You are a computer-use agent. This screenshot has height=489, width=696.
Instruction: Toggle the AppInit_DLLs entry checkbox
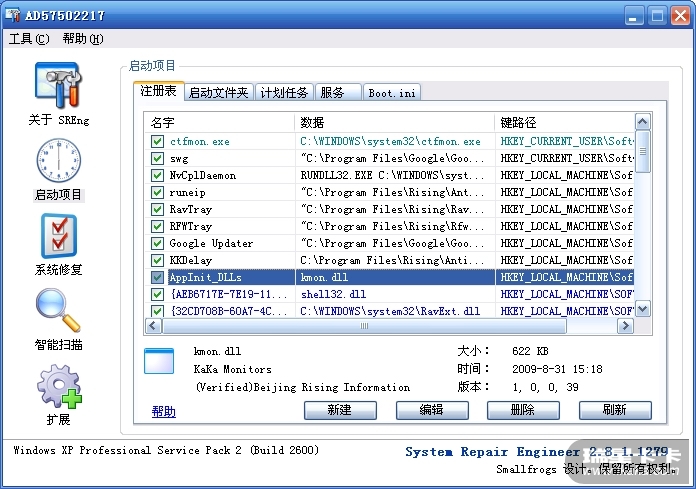click(x=157, y=277)
